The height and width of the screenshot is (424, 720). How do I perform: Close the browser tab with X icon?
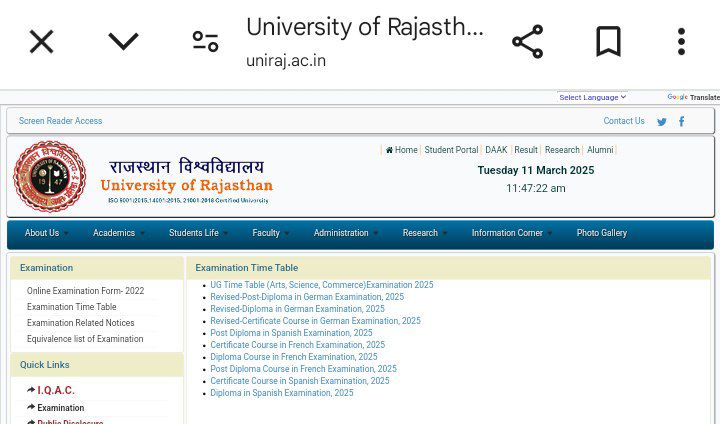(41, 42)
